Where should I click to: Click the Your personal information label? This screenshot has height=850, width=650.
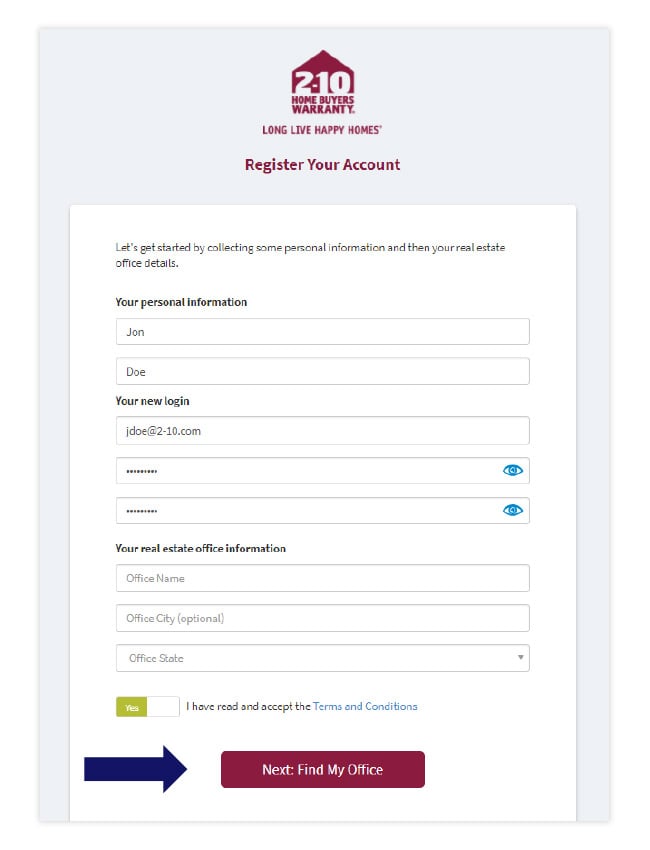[181, 302]
